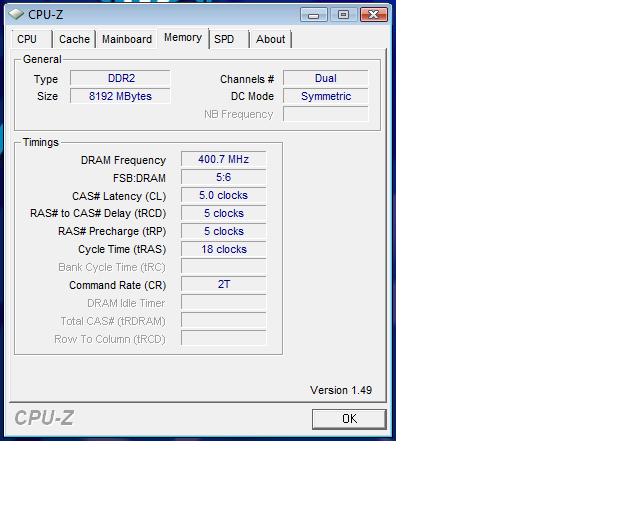The image size is (640, 512).
Task: Click the Command Rate value 2T
Action: [x=224, y=285]
